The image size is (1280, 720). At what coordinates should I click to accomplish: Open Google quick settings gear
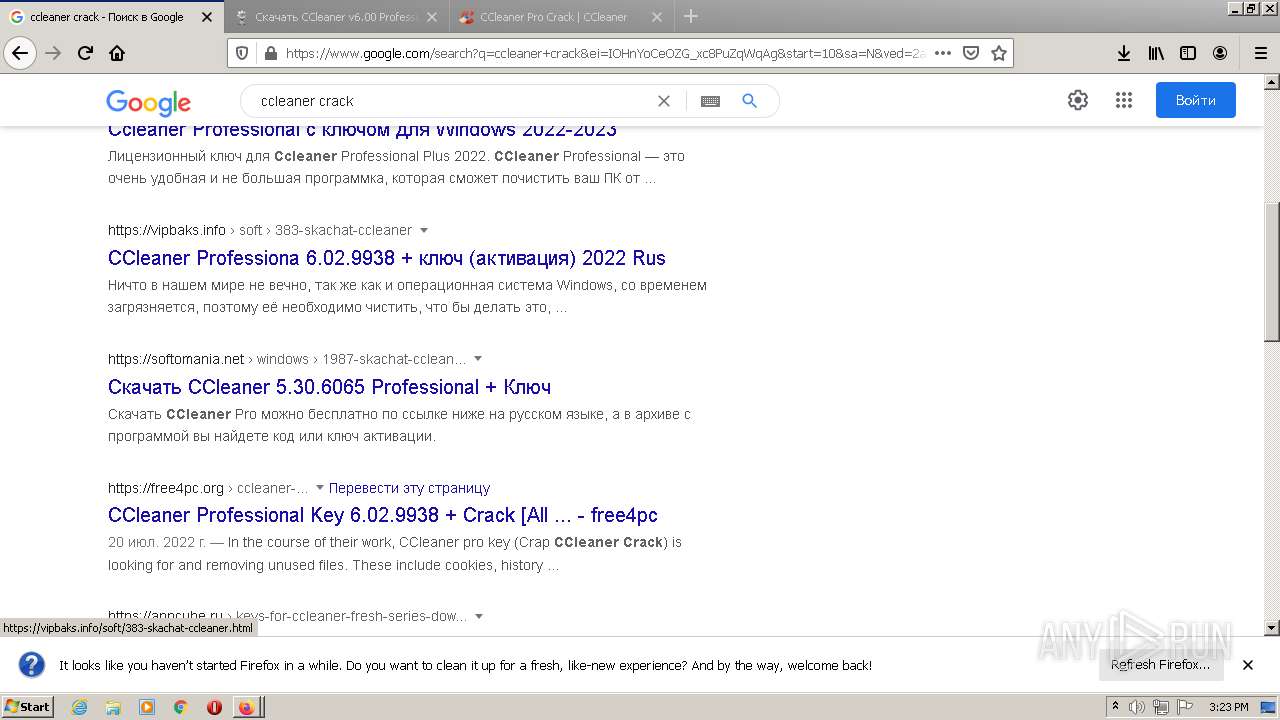coord(1078,100)
